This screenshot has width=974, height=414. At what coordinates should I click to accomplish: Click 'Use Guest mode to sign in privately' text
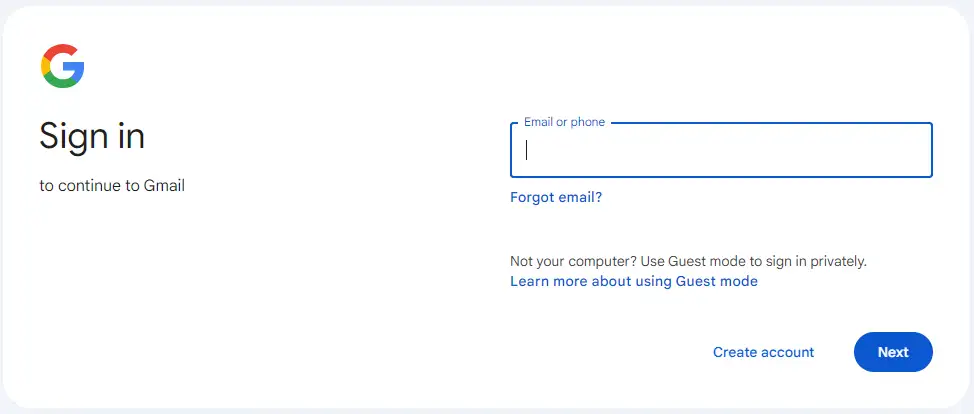point(753,261)
